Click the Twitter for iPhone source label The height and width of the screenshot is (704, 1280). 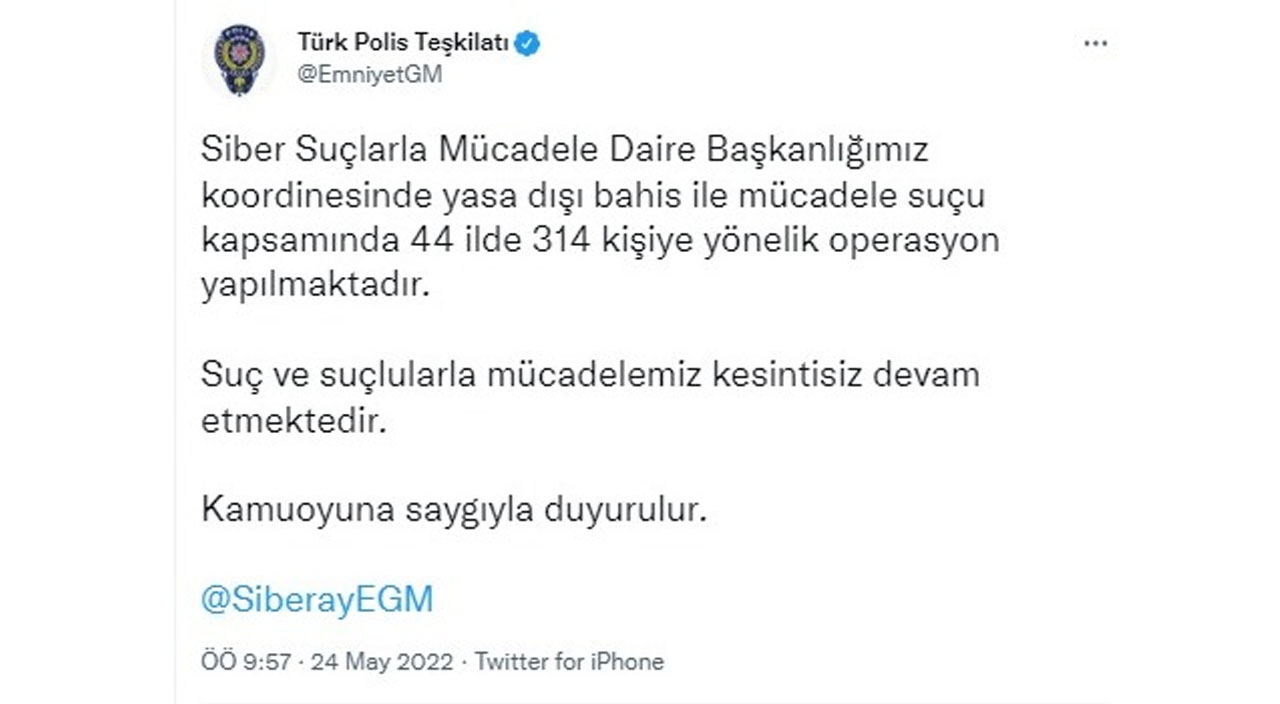pyautogui.click(x=569, y=661)
